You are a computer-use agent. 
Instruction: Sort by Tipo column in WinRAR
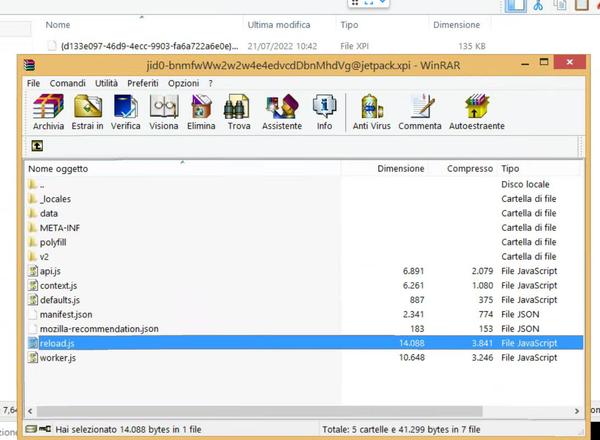[540, 169]
